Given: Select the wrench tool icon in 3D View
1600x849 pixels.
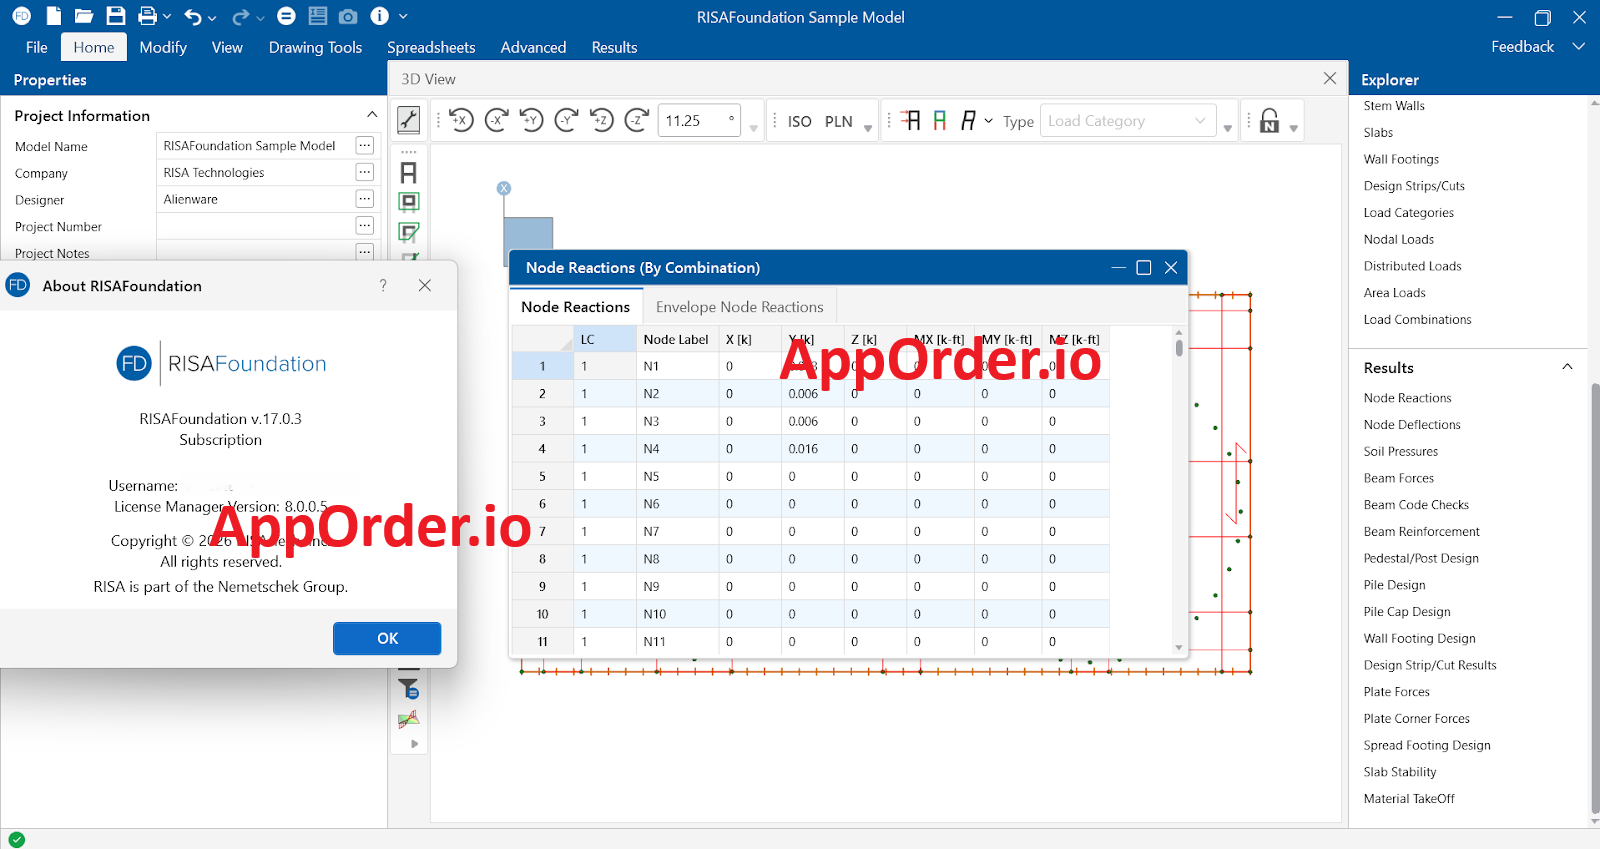Looking at the screenshot, I should point(409,119).
